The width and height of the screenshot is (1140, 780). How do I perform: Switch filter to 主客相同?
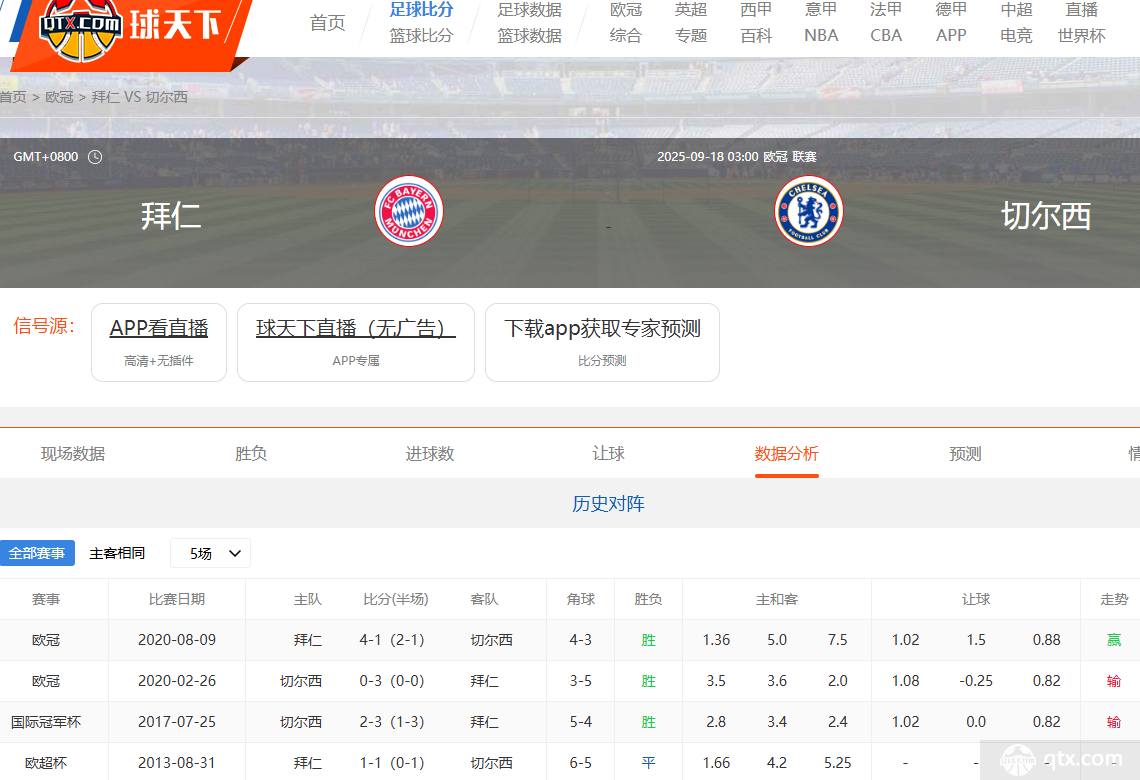click(117, 553)
